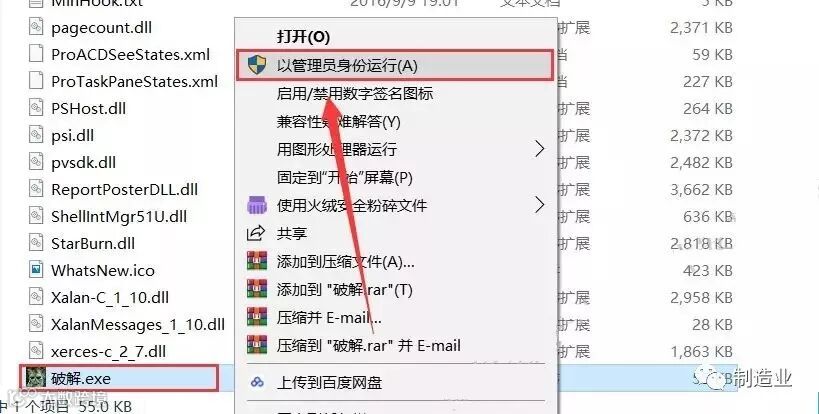Click WinRAR icon beside 添加到压缩文件(A)
Image resolution: width=819 pixels, height=414 pixels.
[256, 261]
